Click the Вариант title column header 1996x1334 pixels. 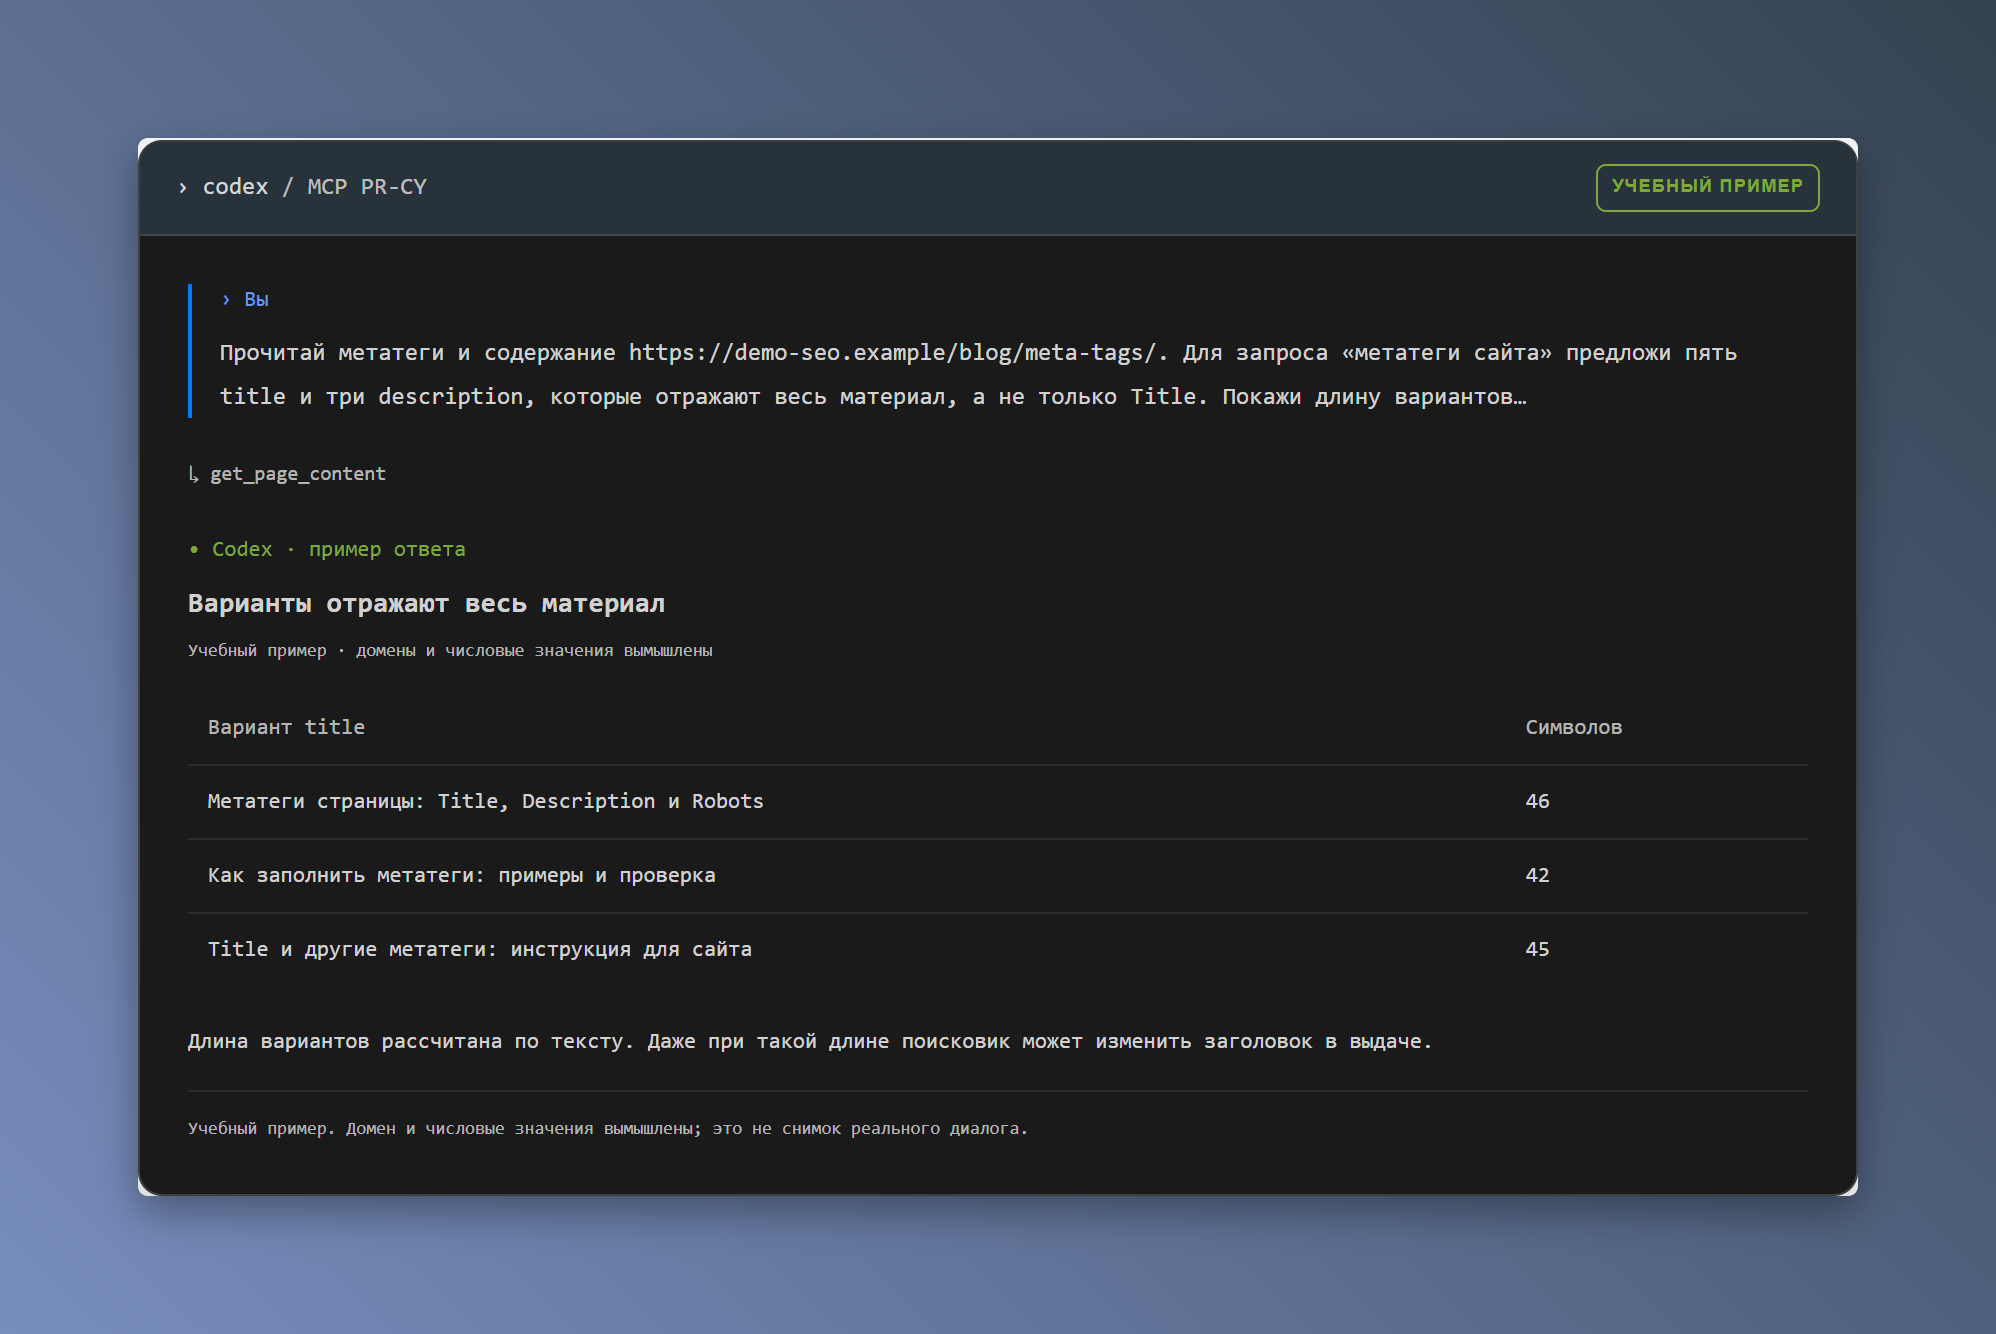286,727
